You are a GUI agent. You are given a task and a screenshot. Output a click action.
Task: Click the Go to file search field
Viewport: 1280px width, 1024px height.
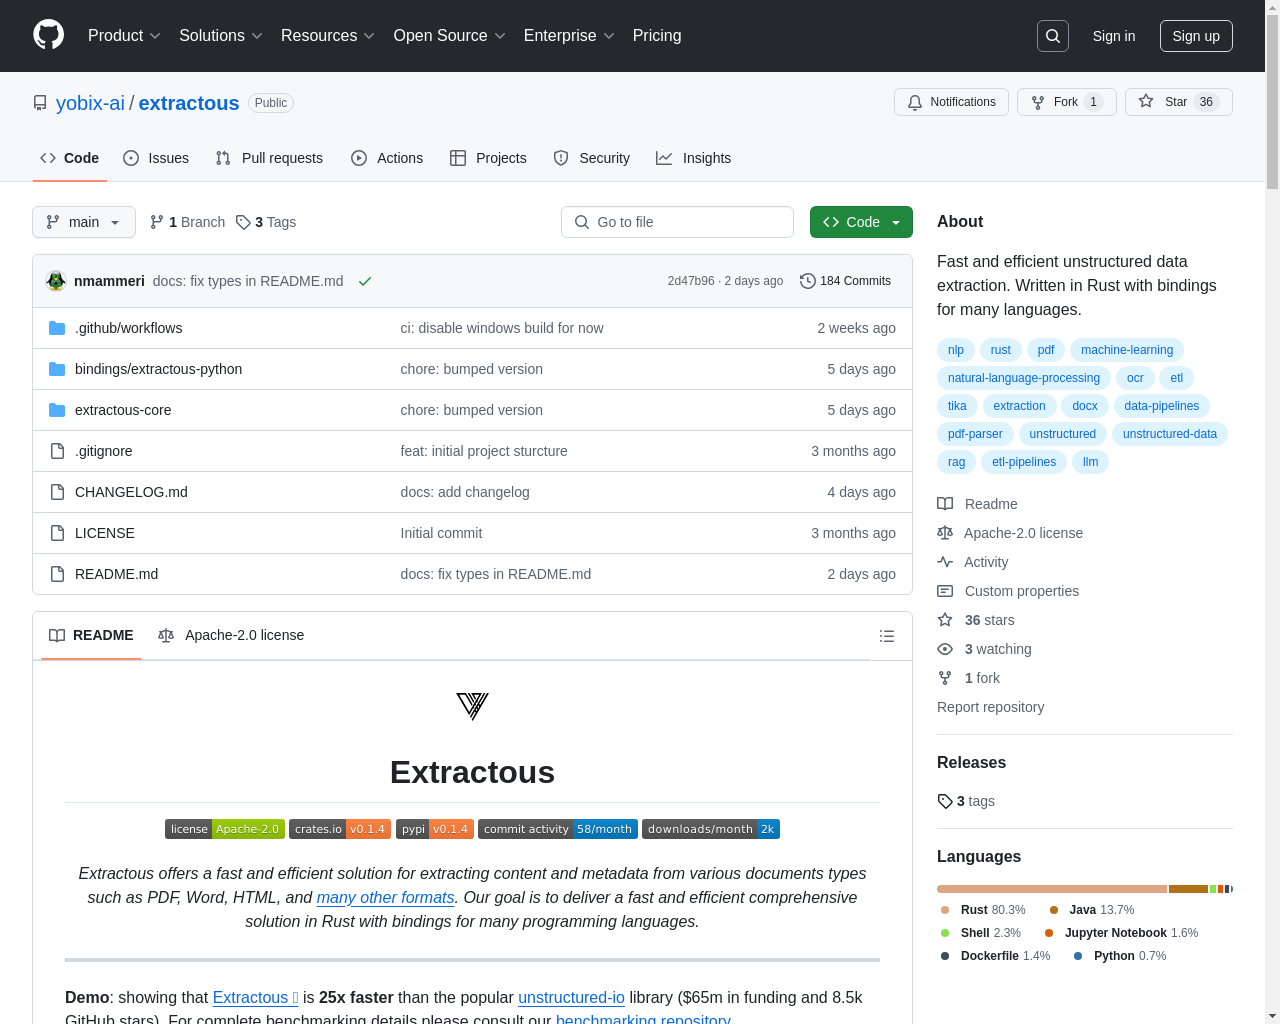point(677,222)
